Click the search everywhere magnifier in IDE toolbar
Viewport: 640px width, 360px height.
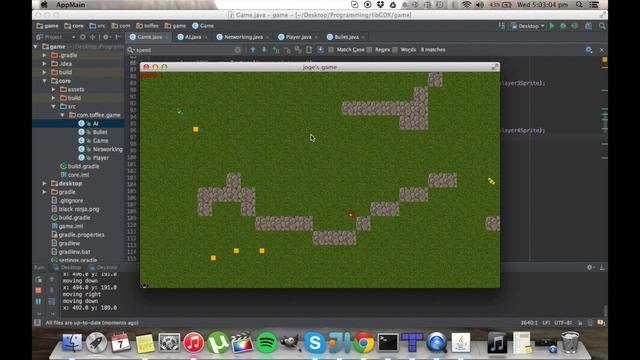coord(602,26)
